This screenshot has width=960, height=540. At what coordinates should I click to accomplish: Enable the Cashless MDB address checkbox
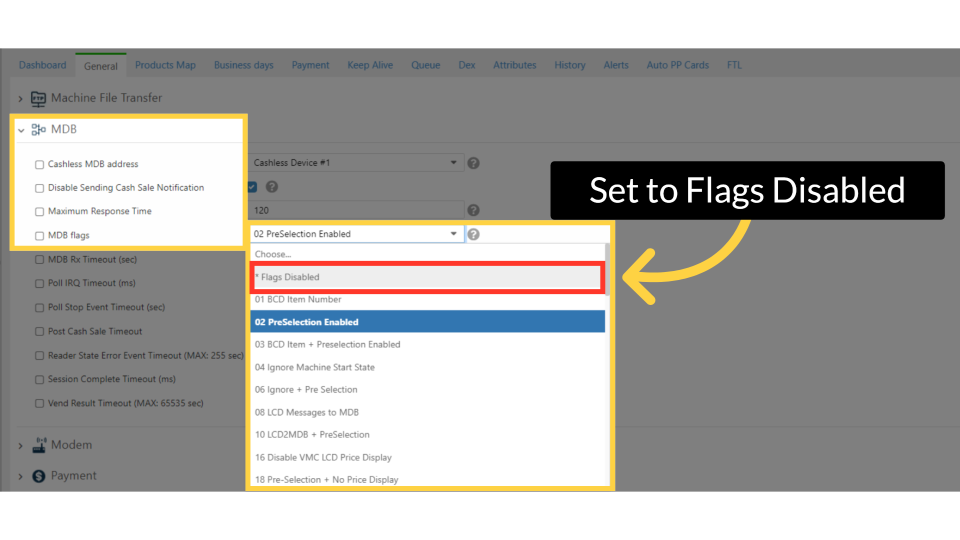tap(39, 164)
